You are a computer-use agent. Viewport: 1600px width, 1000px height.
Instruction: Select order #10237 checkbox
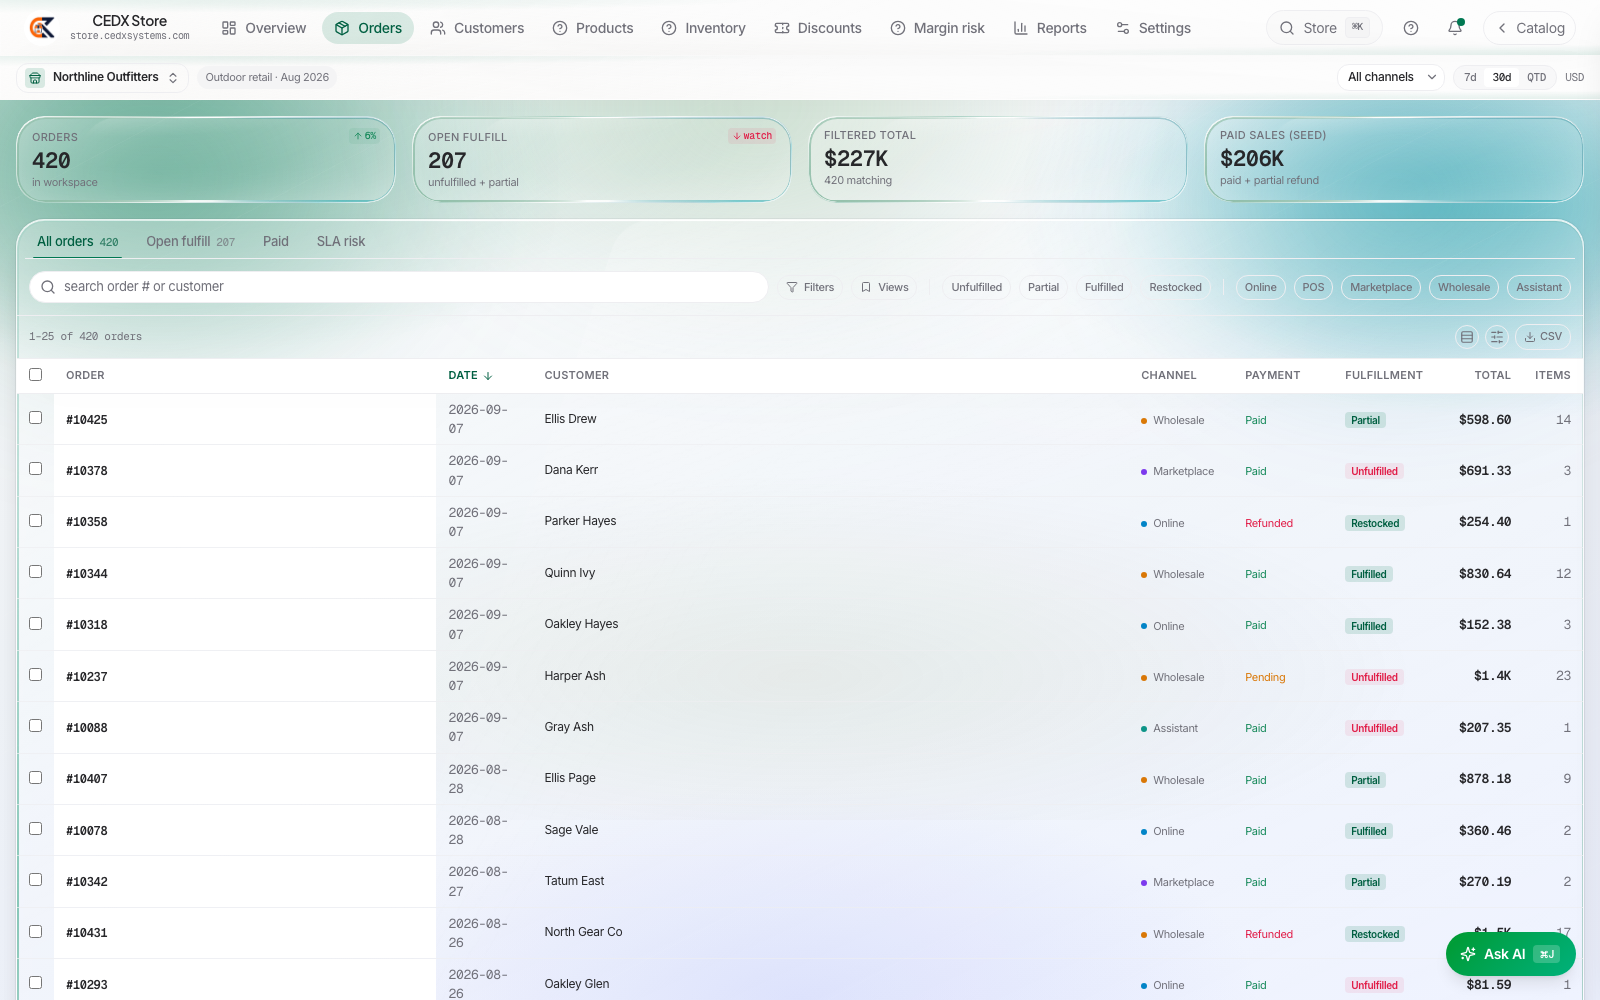[36, 675]
